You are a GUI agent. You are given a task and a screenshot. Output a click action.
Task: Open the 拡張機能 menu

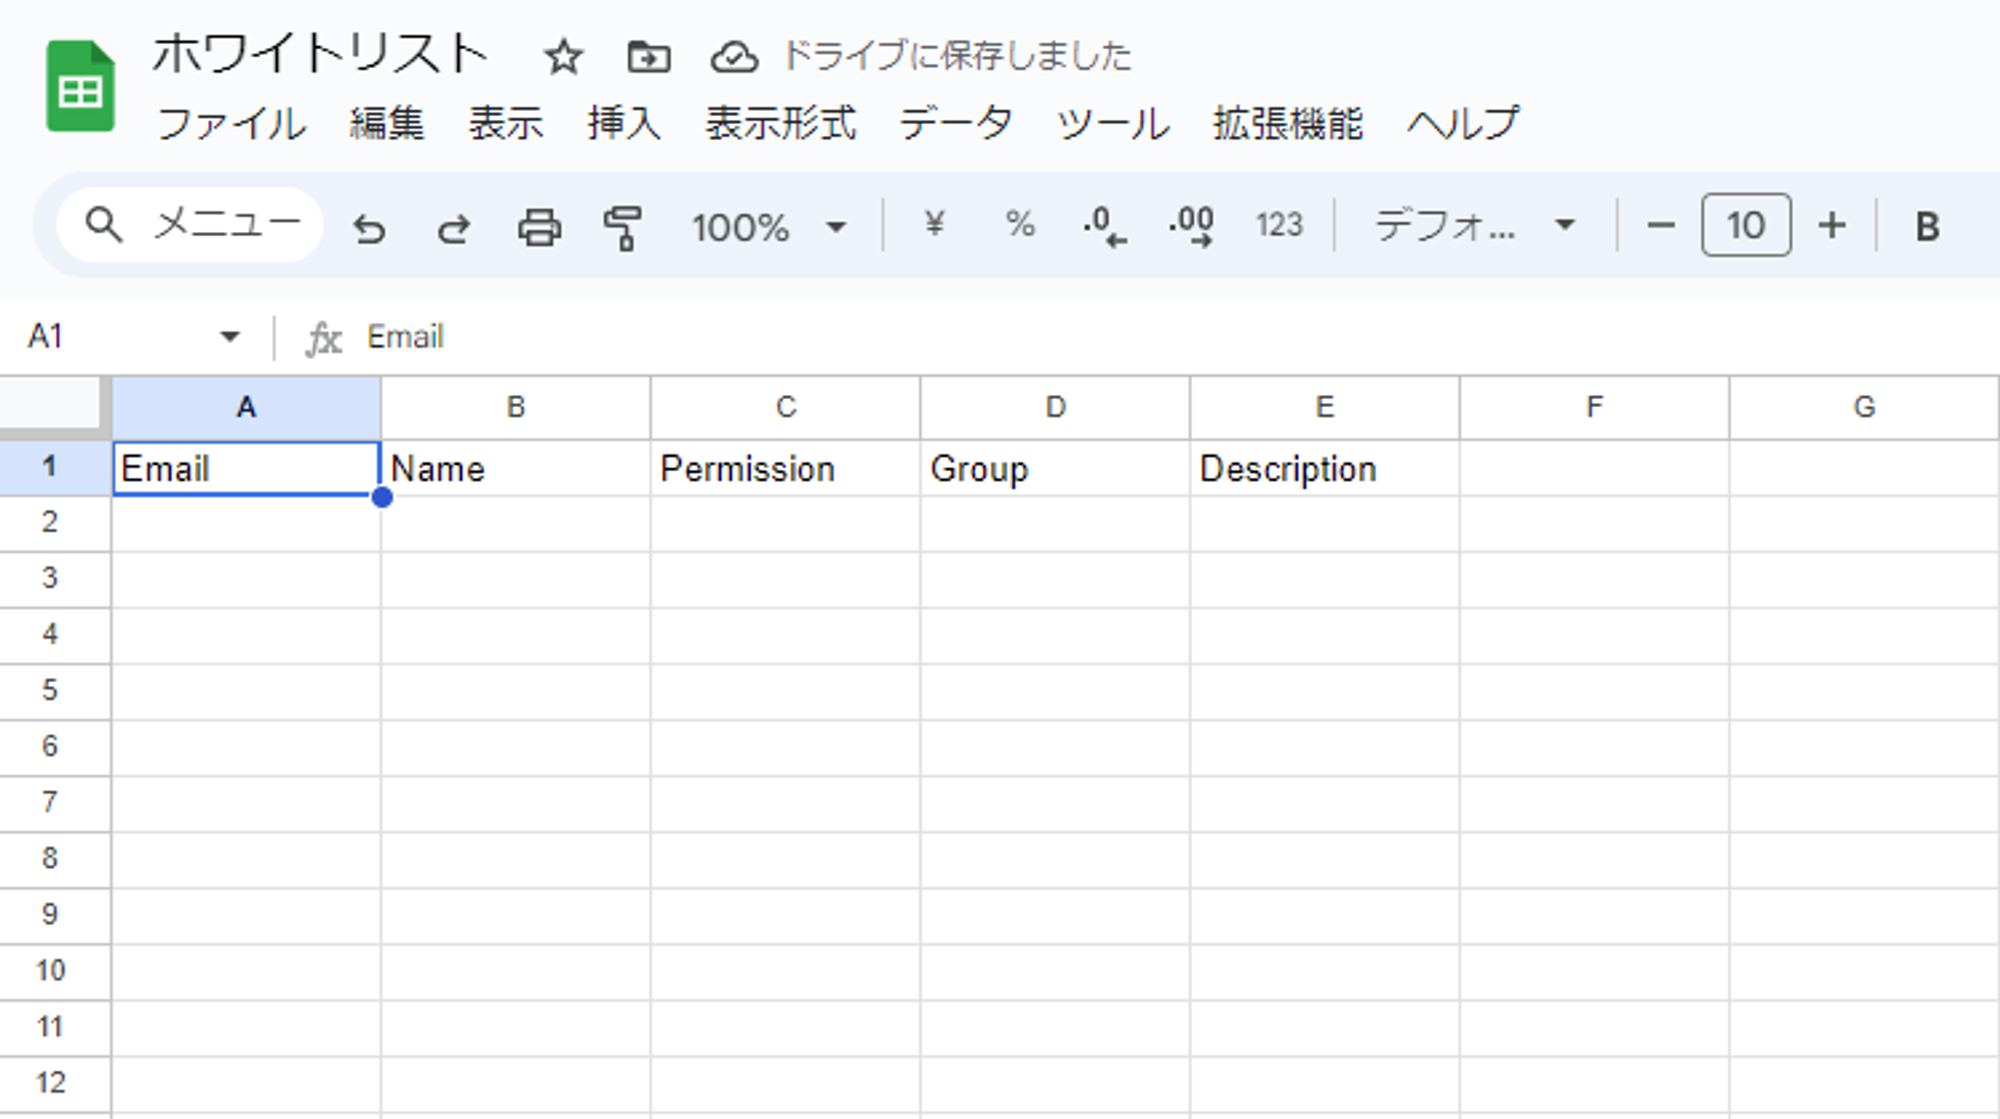1287,124
